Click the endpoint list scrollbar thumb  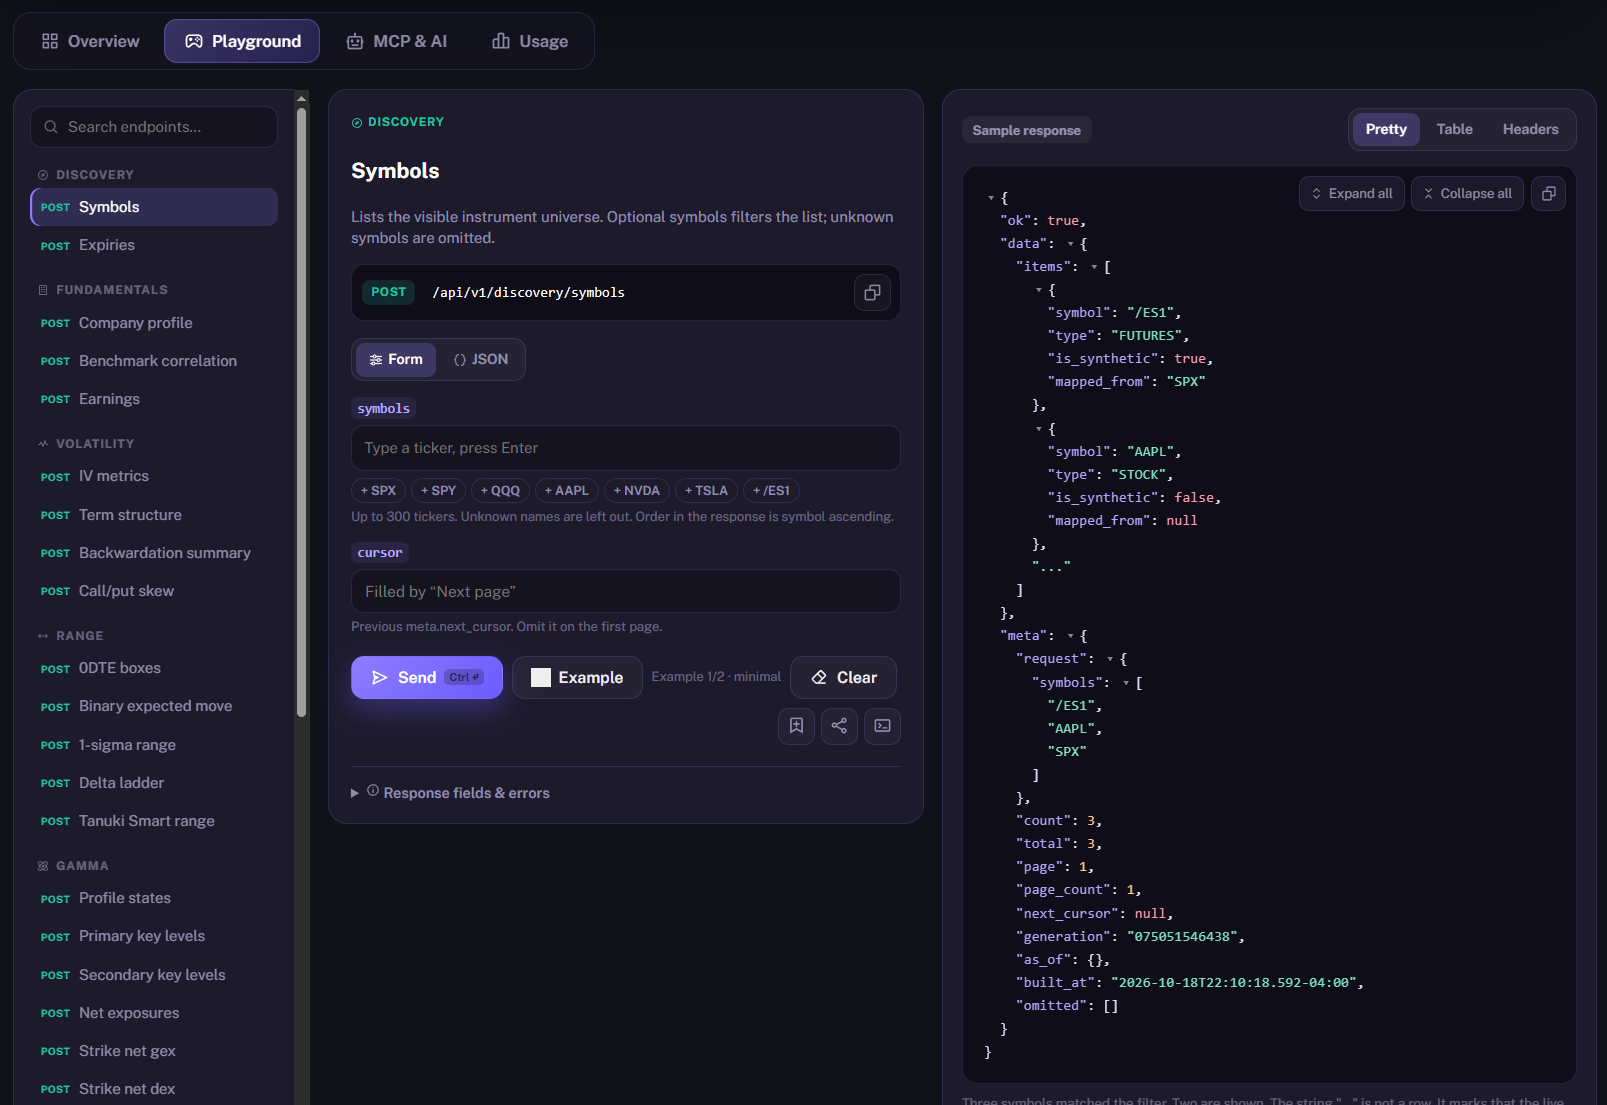tap(301, 410)
